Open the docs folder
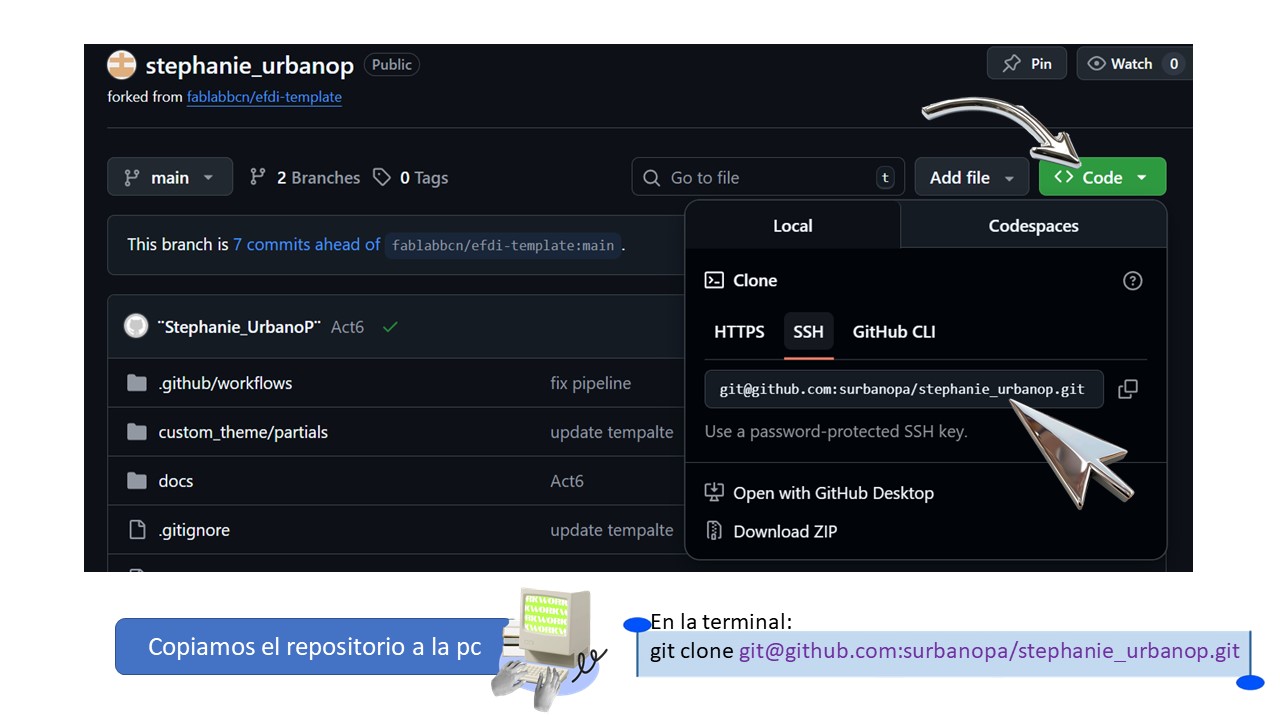 176,481
